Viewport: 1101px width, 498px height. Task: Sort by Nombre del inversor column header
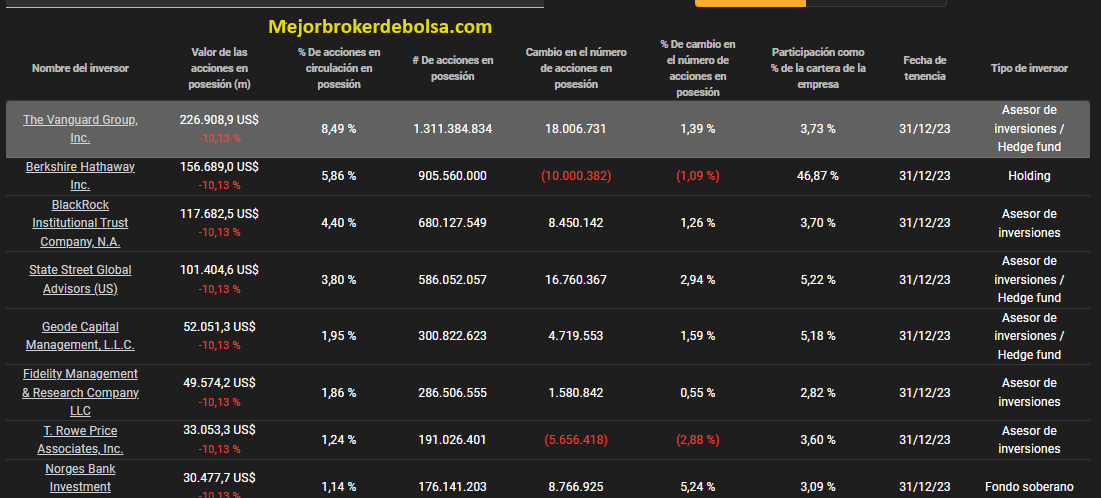point(80,68)
